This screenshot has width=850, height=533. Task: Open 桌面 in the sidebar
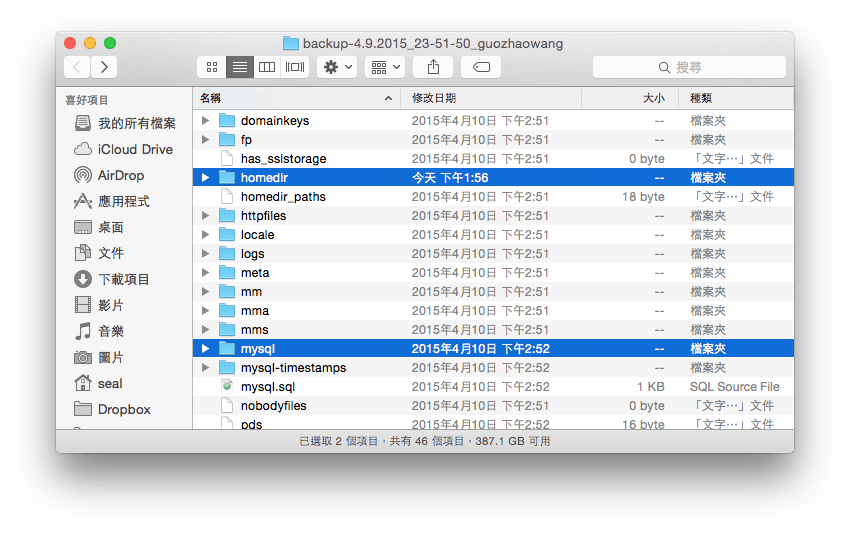pos(99,228)
